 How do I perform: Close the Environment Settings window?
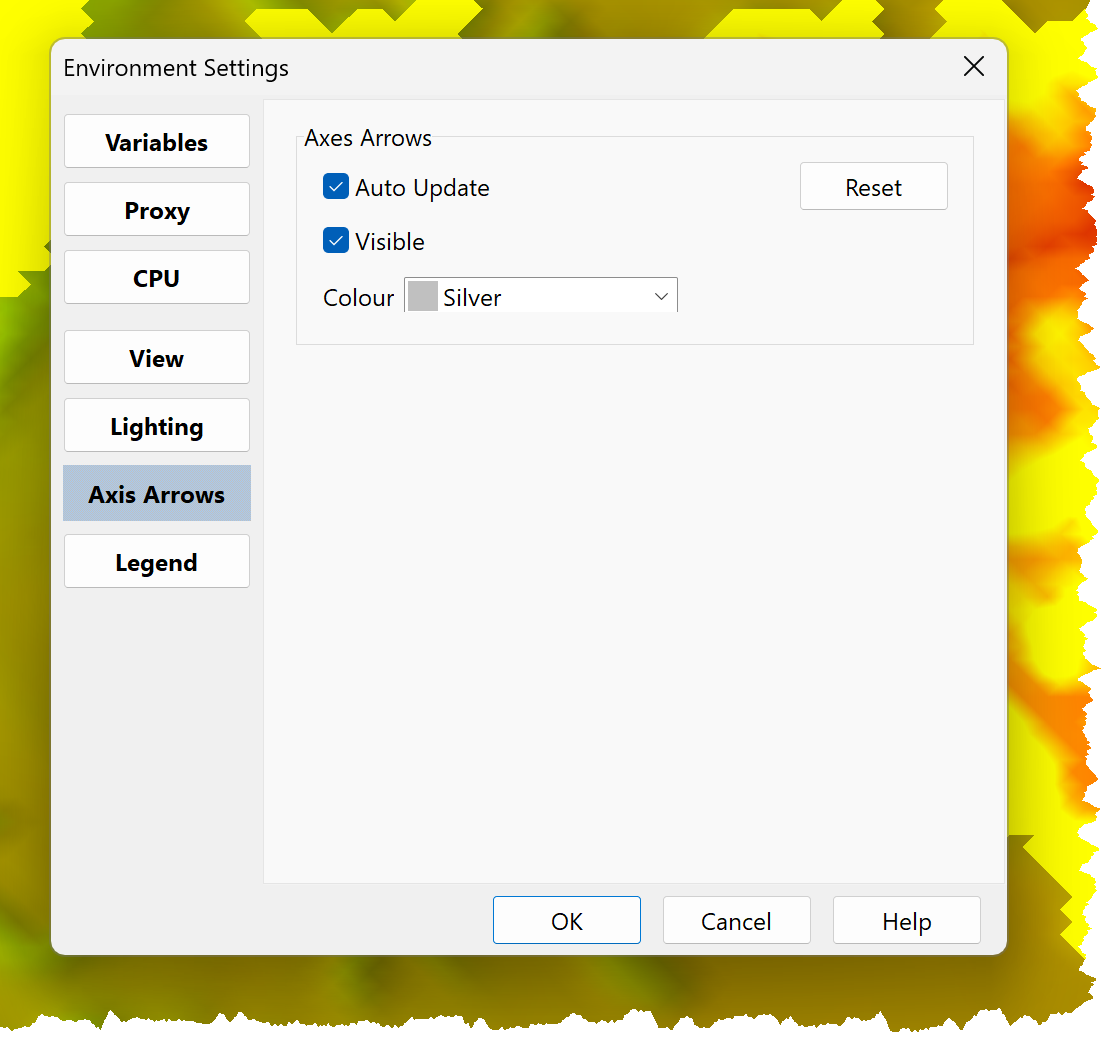point(974,67)
